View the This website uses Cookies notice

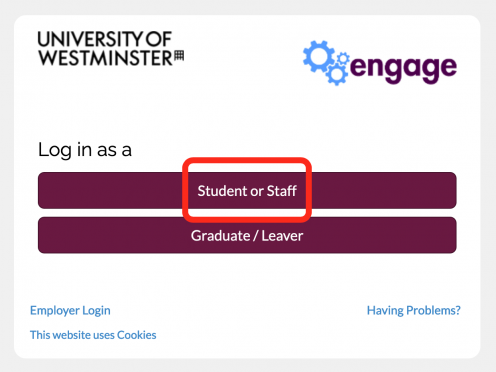click(93, 335)
